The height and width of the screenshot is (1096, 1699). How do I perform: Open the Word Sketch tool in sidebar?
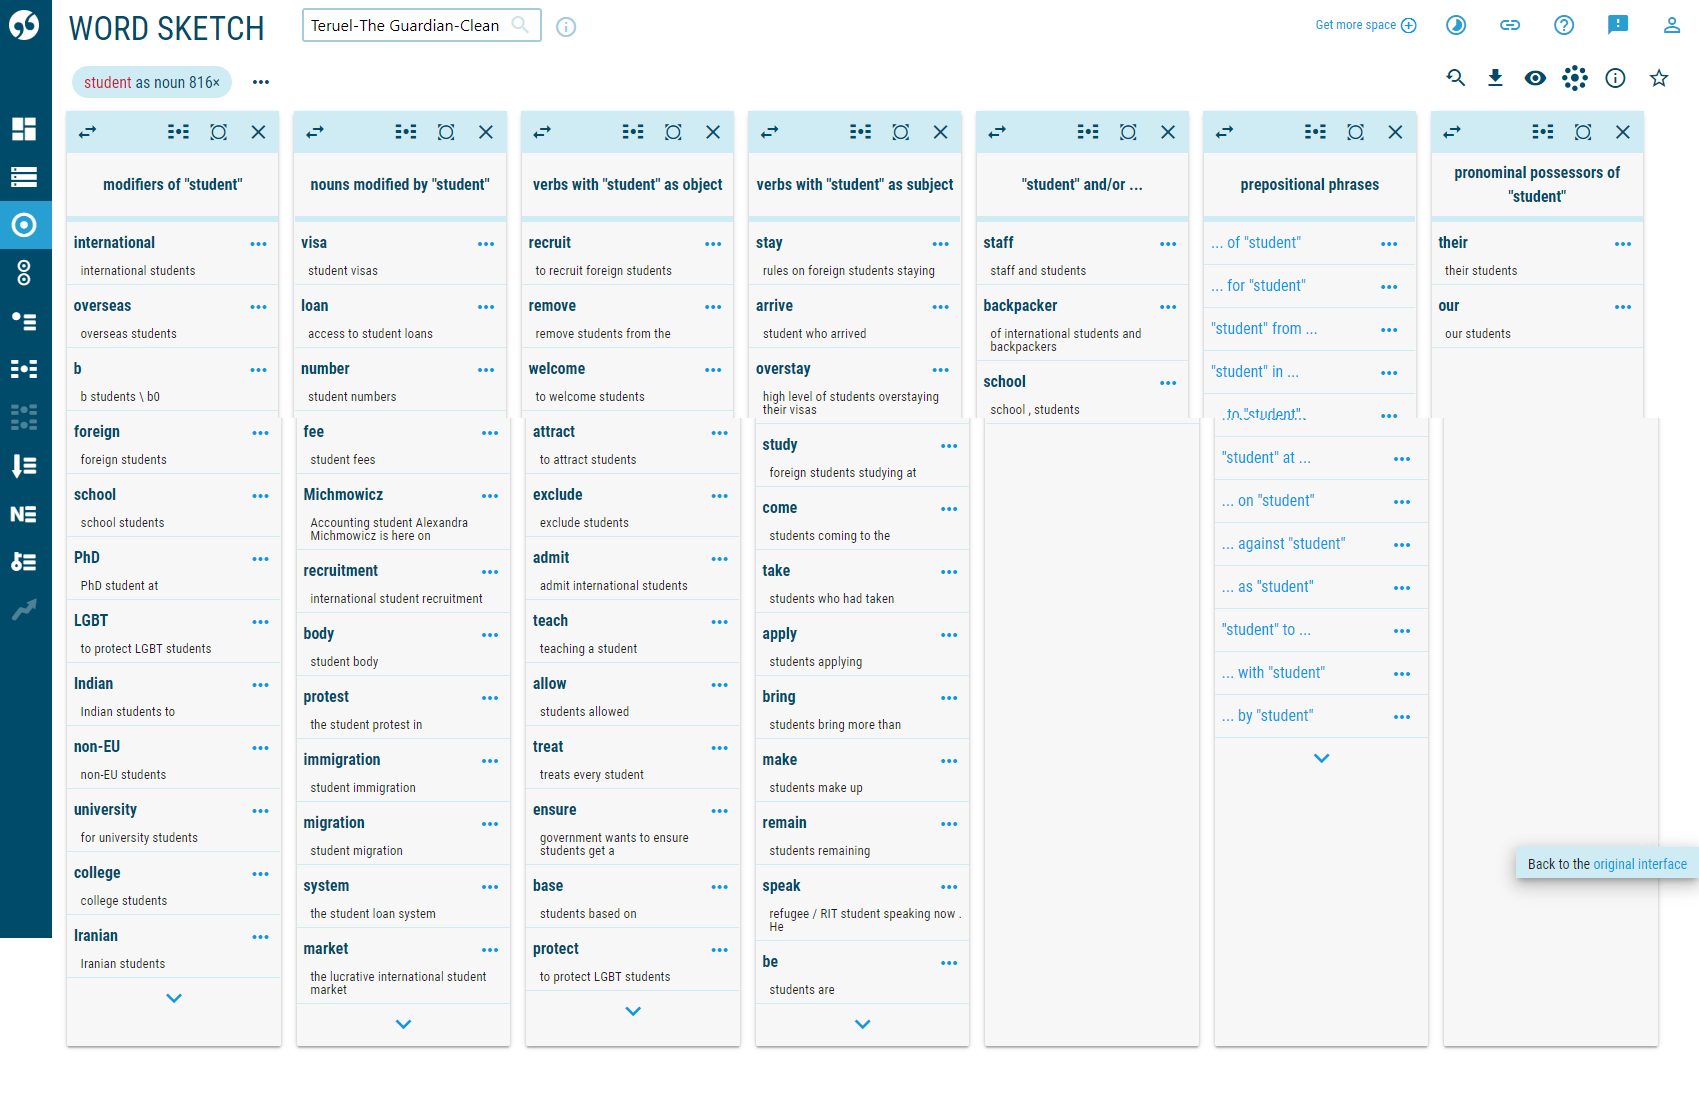click(24, 225)
